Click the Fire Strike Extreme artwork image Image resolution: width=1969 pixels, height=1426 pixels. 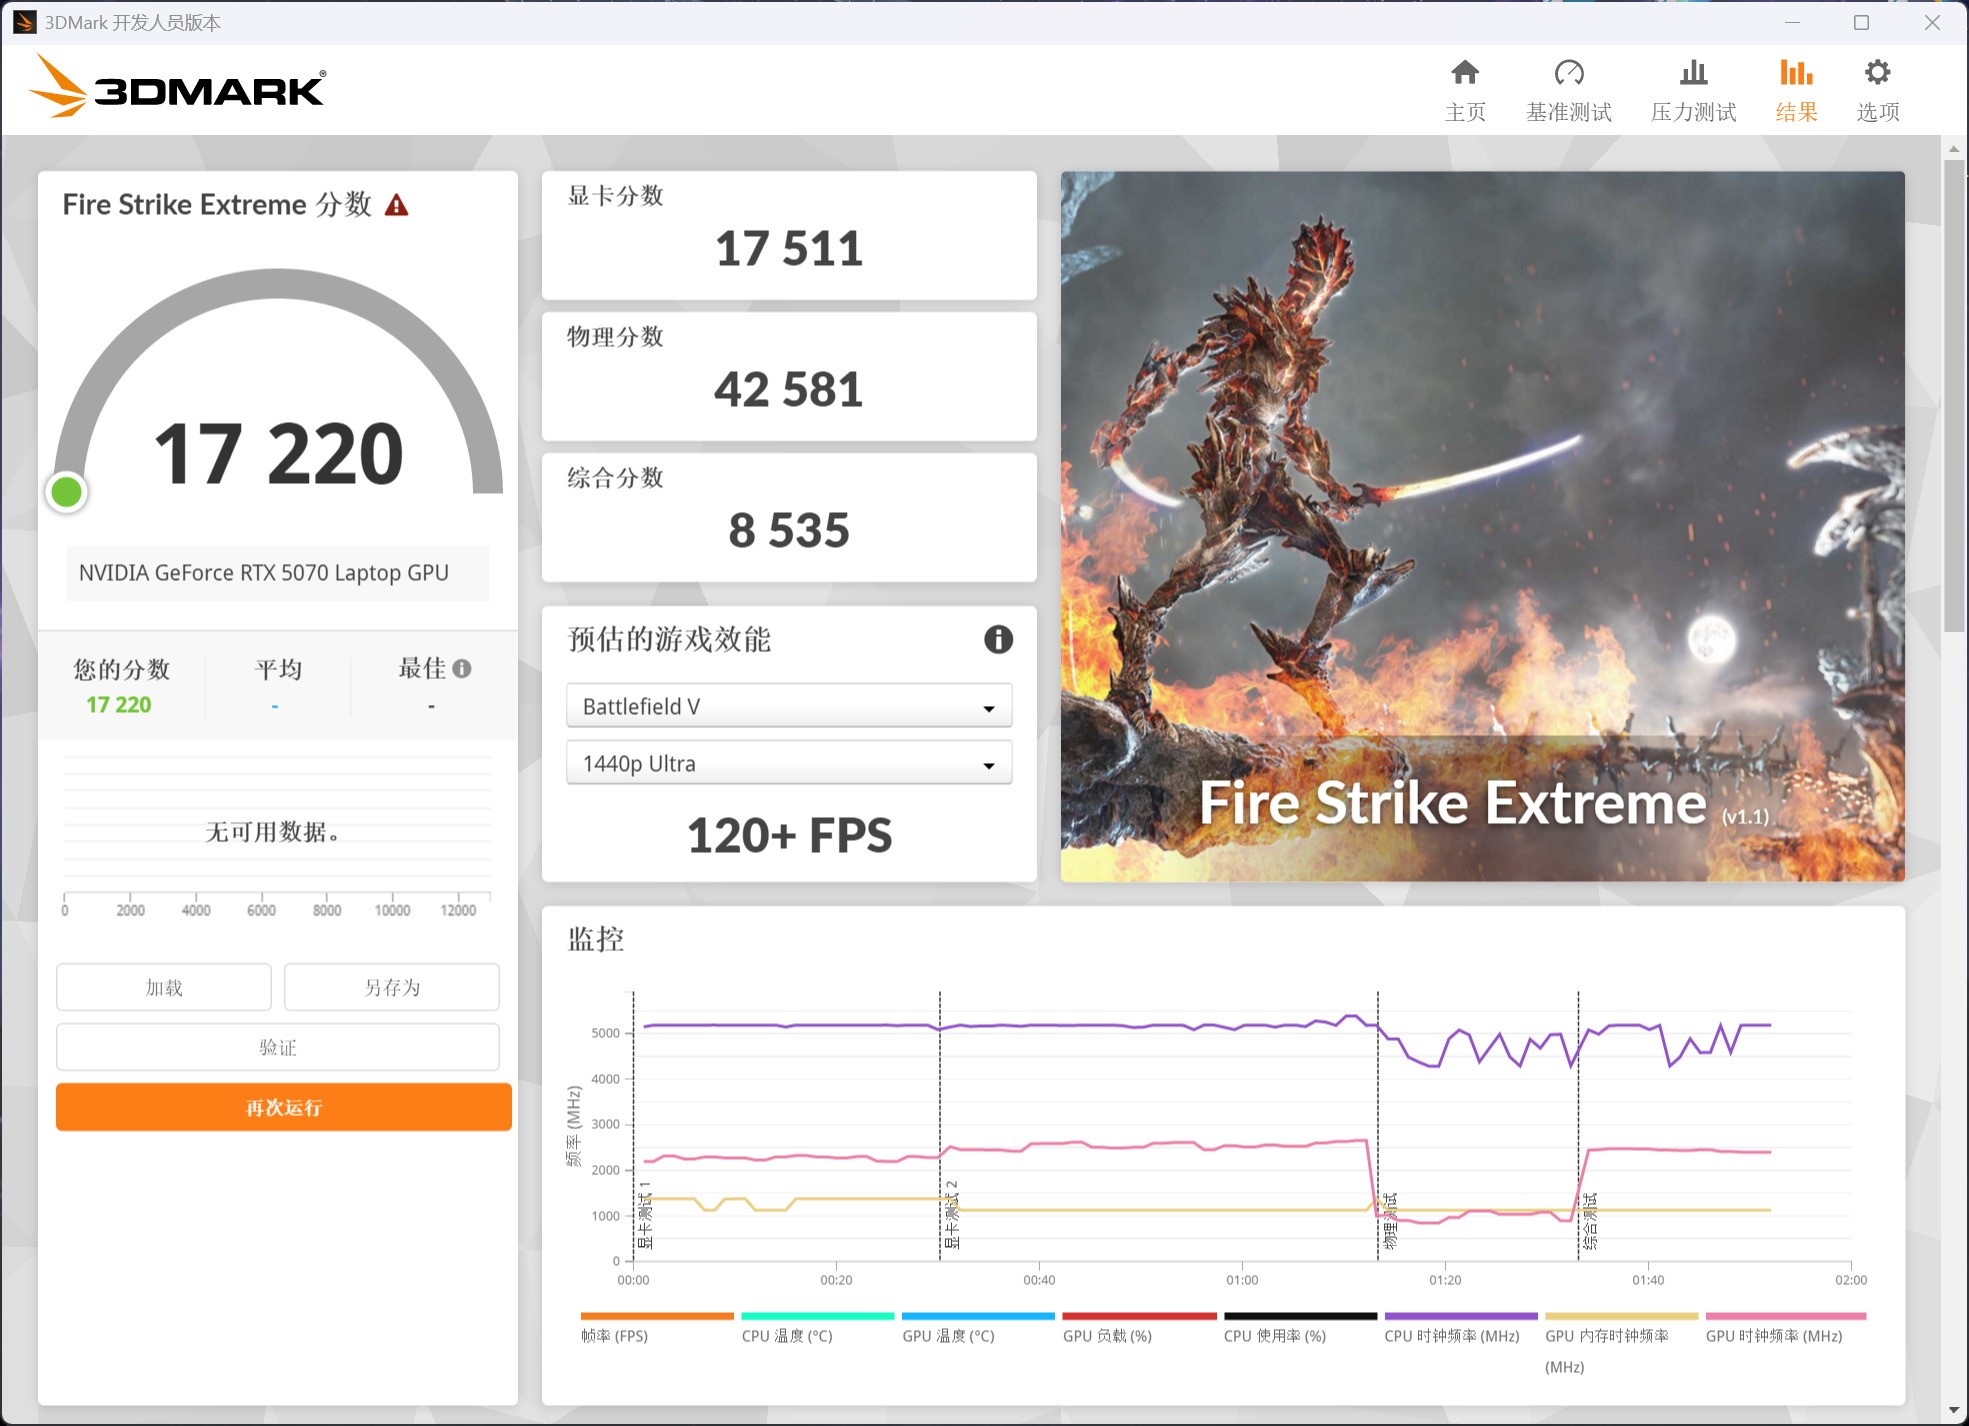[x=1482, y=526]
